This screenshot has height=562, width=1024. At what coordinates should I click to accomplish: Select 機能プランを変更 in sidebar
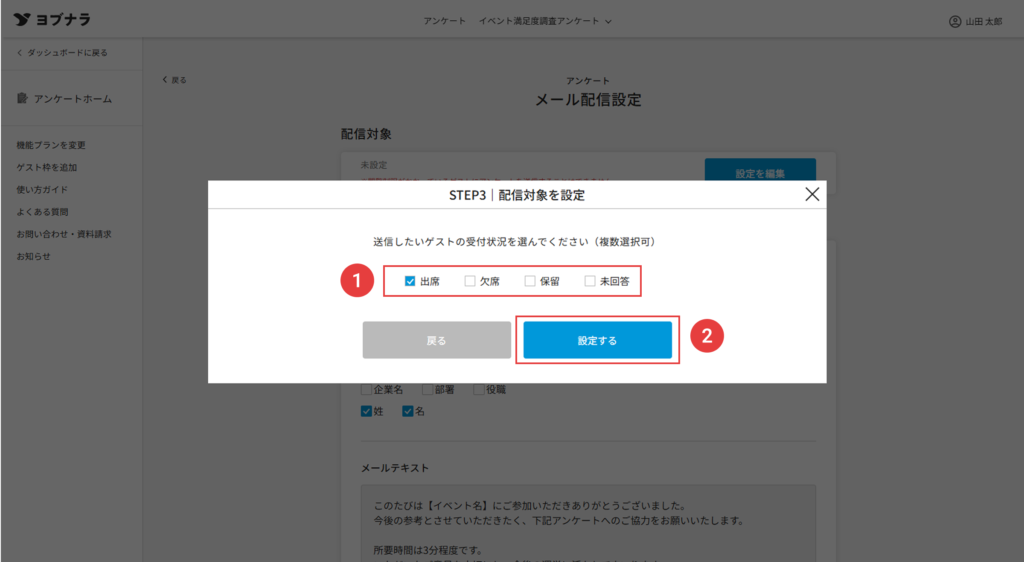(51, 145)
